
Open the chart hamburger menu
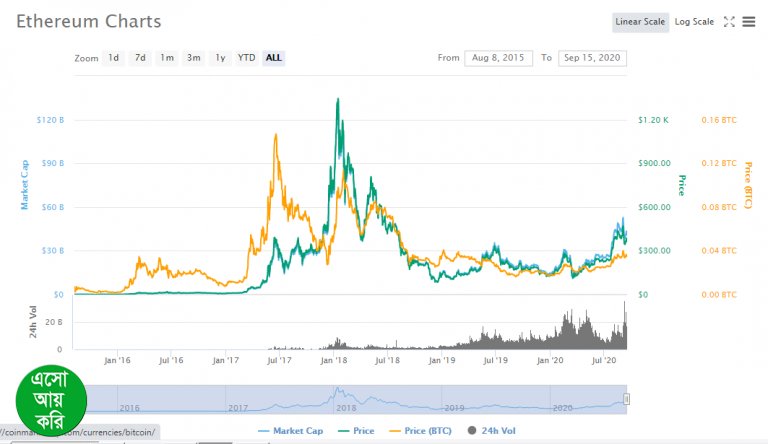point(748,21)
